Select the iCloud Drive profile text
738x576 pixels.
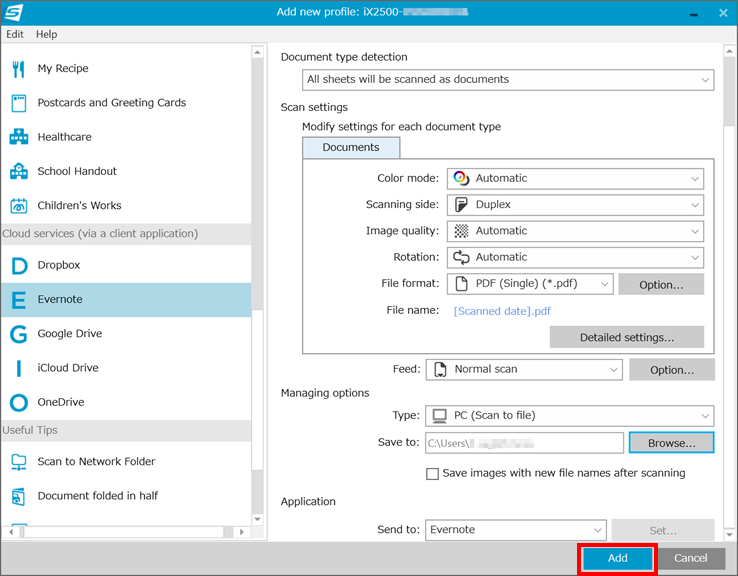68,368
